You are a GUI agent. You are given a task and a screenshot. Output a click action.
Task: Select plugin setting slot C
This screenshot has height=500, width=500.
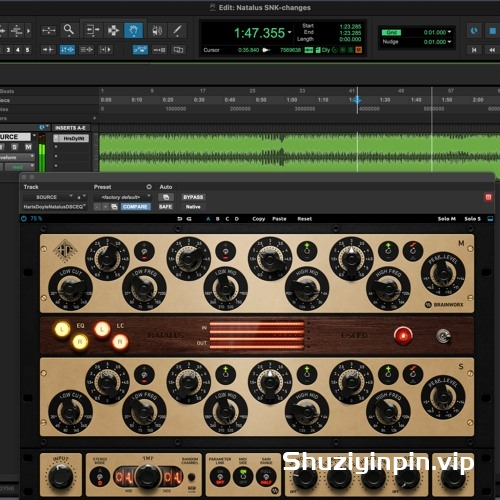pos(227,219)
